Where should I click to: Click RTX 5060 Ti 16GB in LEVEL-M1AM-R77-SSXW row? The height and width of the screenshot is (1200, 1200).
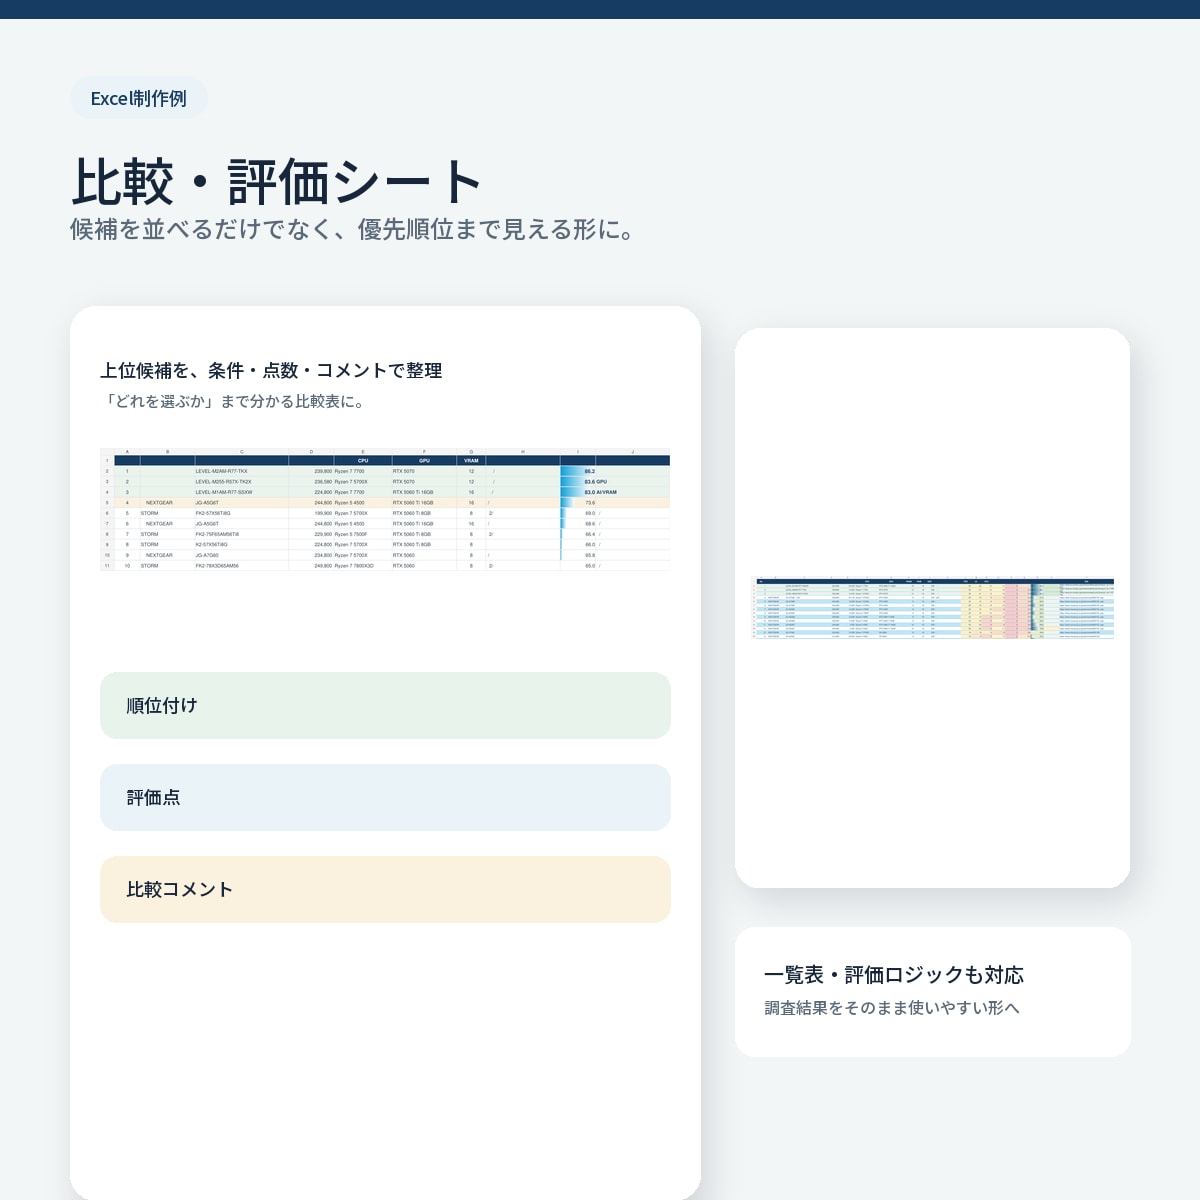(413, 492)
